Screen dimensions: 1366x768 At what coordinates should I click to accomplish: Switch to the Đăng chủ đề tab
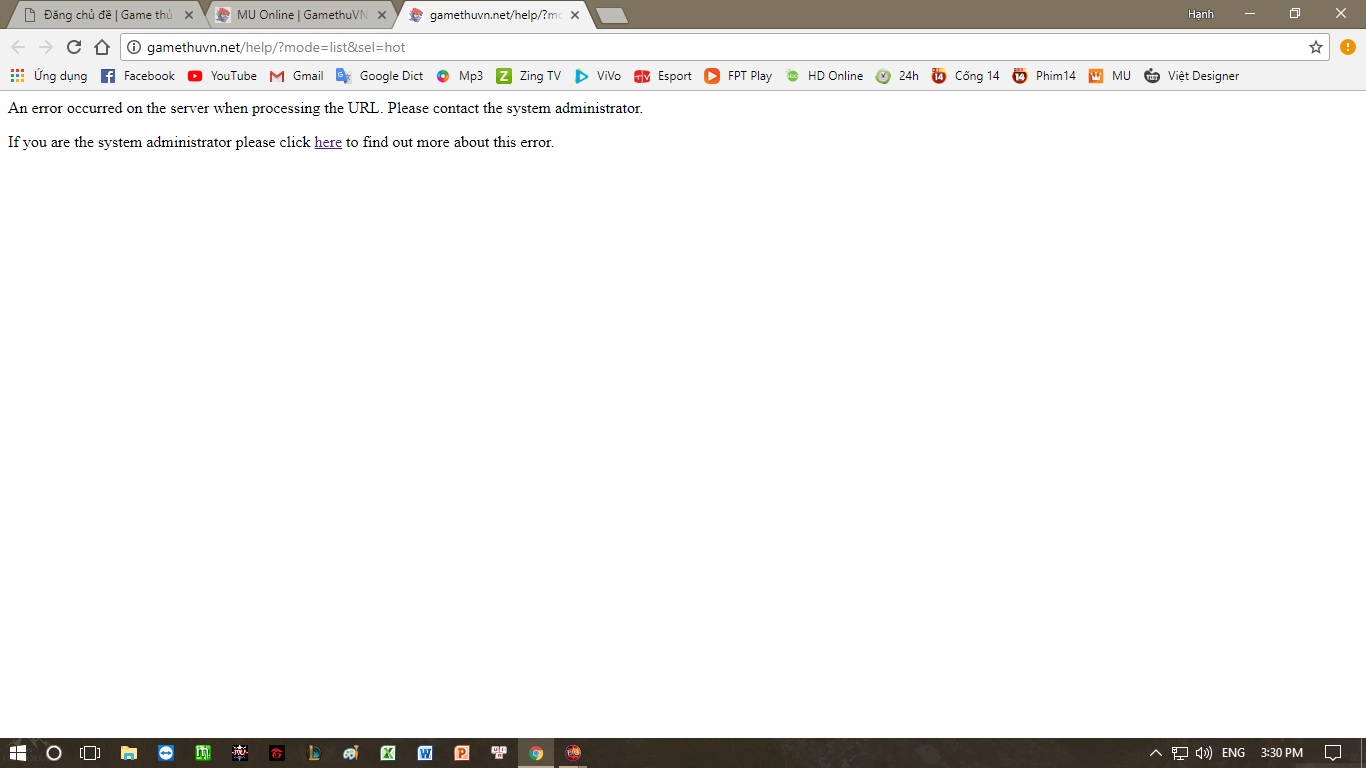pyautogui.click(x=105, y=15)
